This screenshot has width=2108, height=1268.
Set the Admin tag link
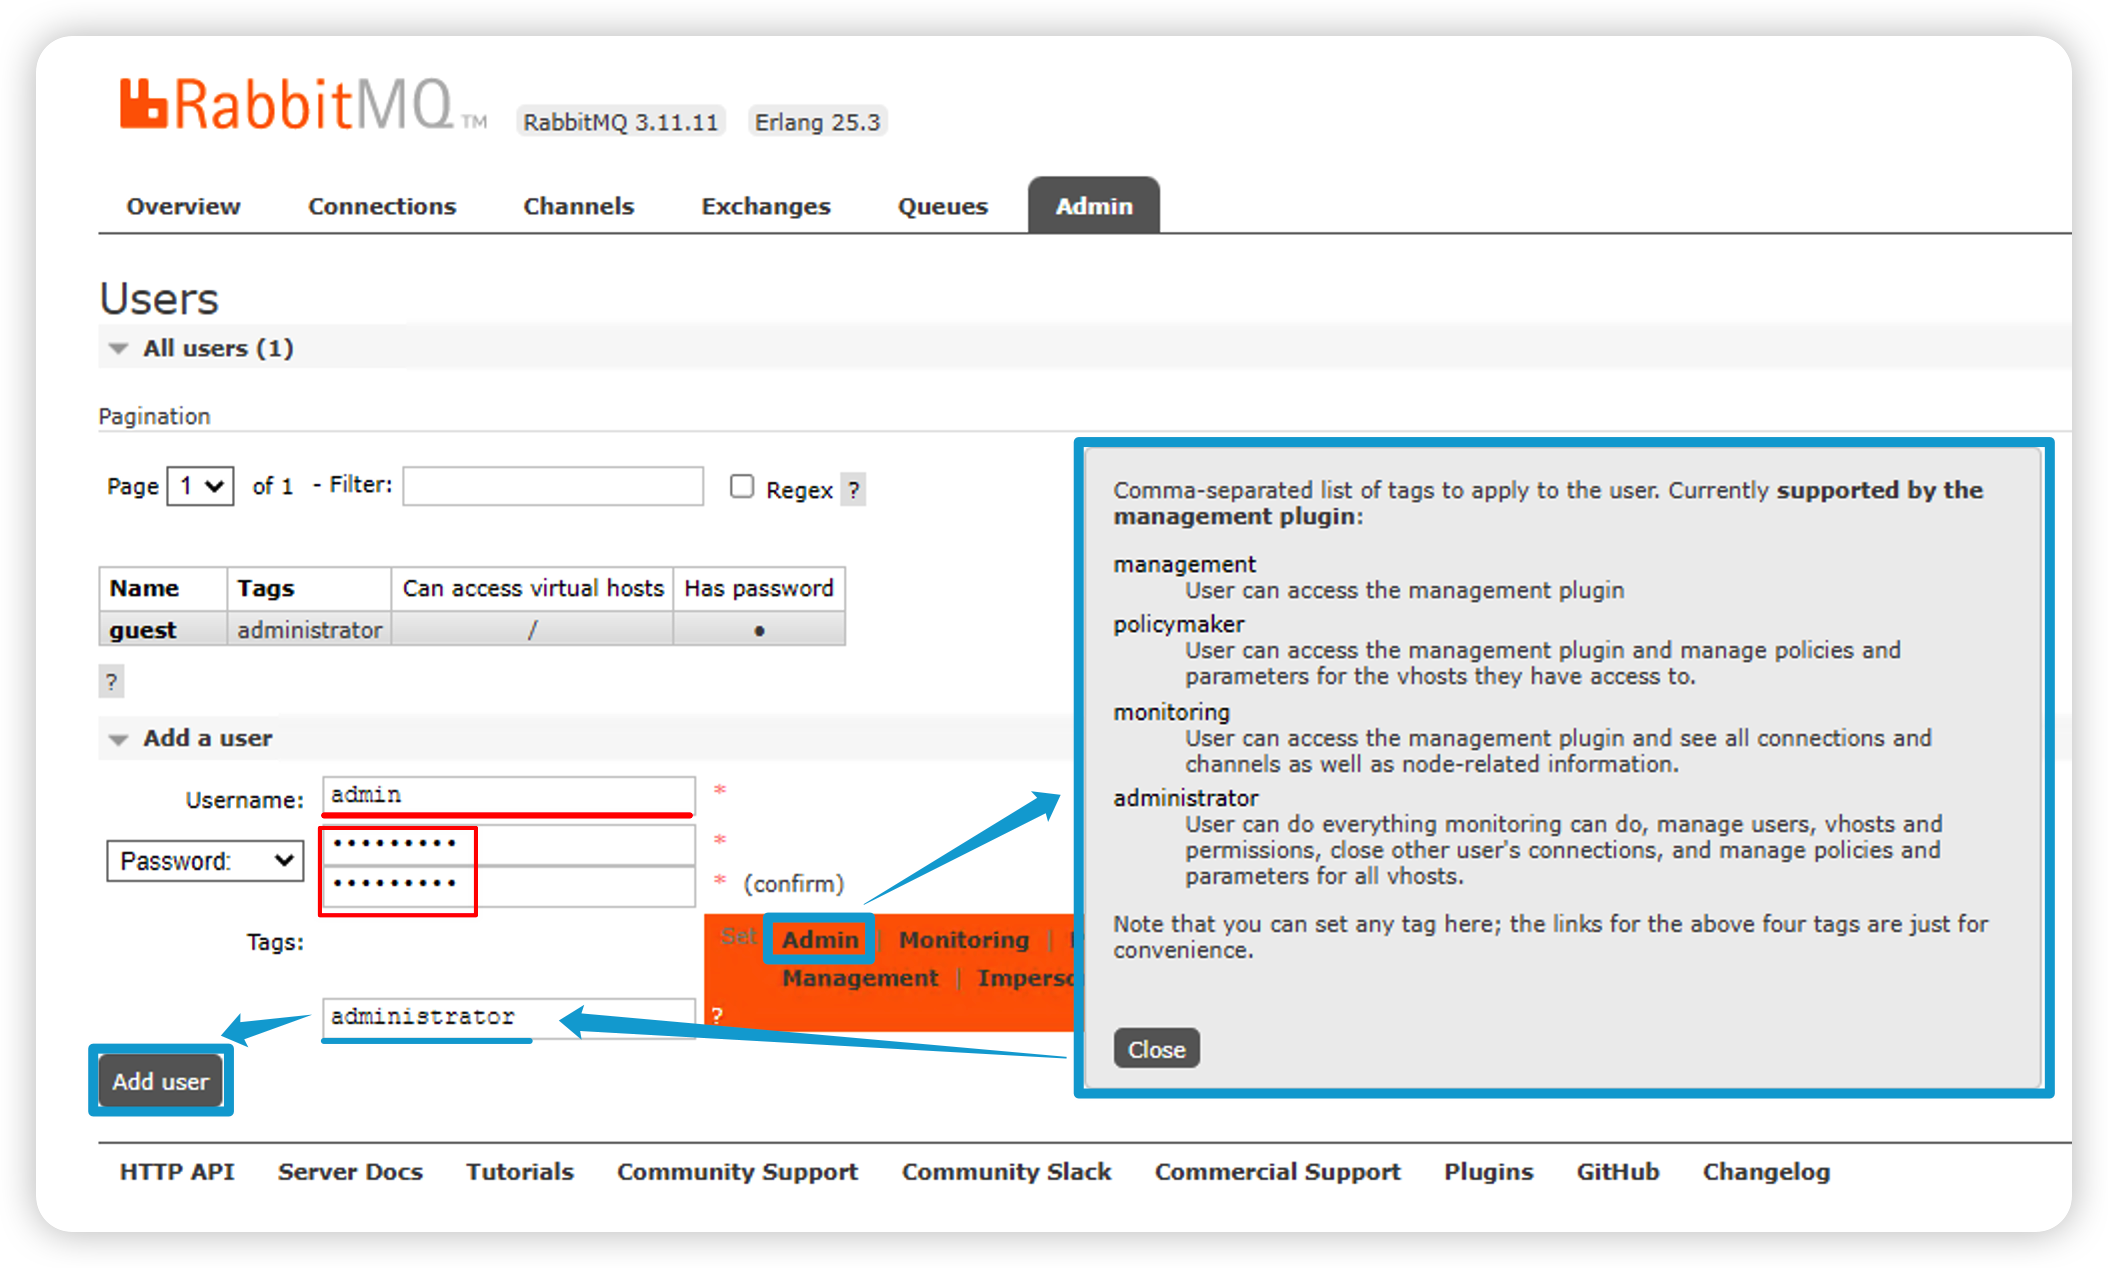(820, 940)
